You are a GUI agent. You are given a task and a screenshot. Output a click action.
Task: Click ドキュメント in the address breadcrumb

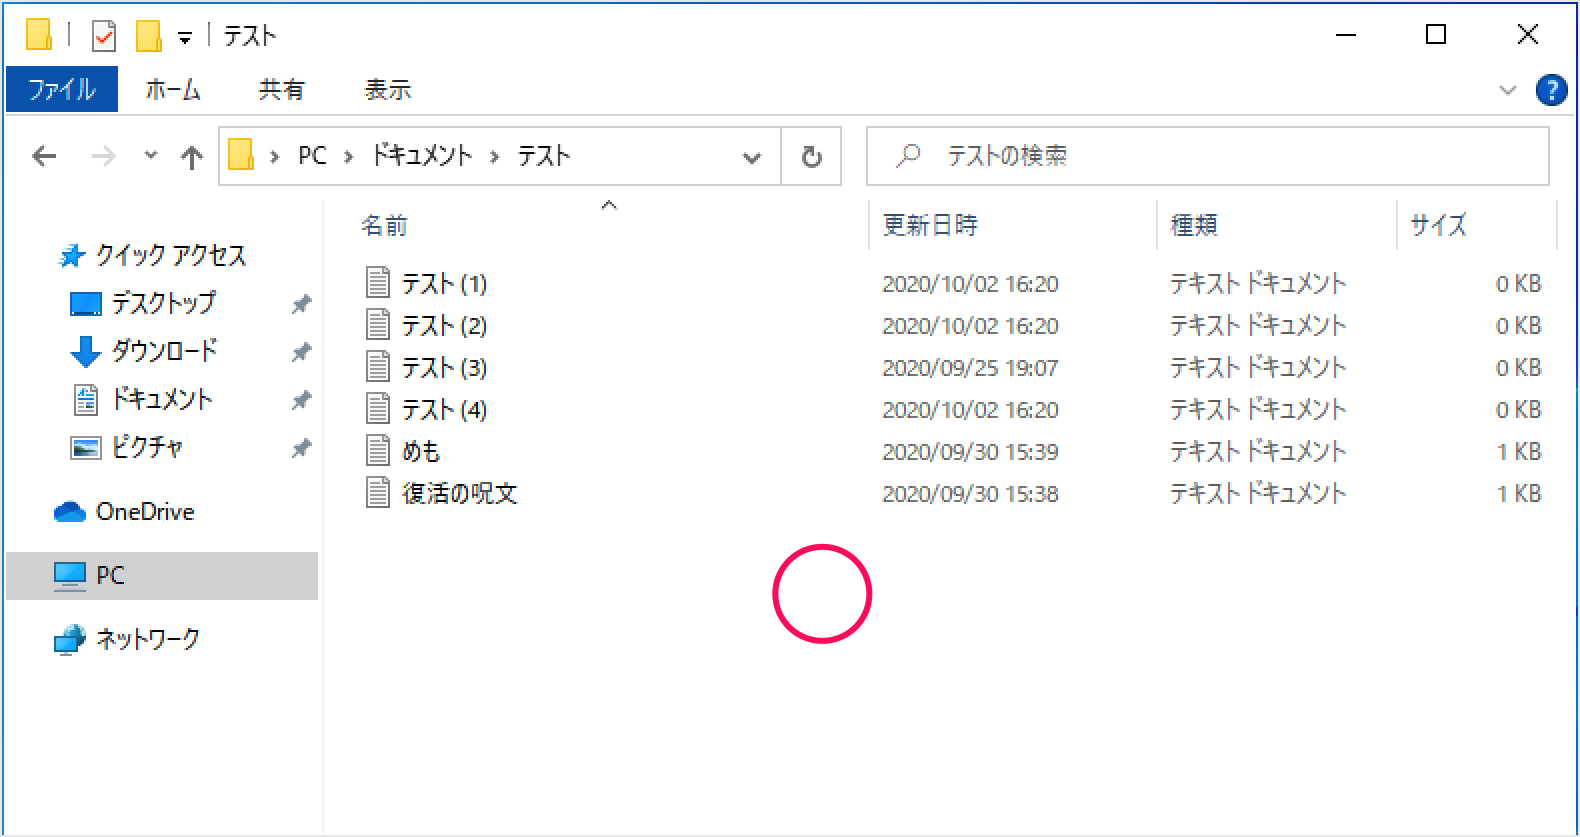421,155
